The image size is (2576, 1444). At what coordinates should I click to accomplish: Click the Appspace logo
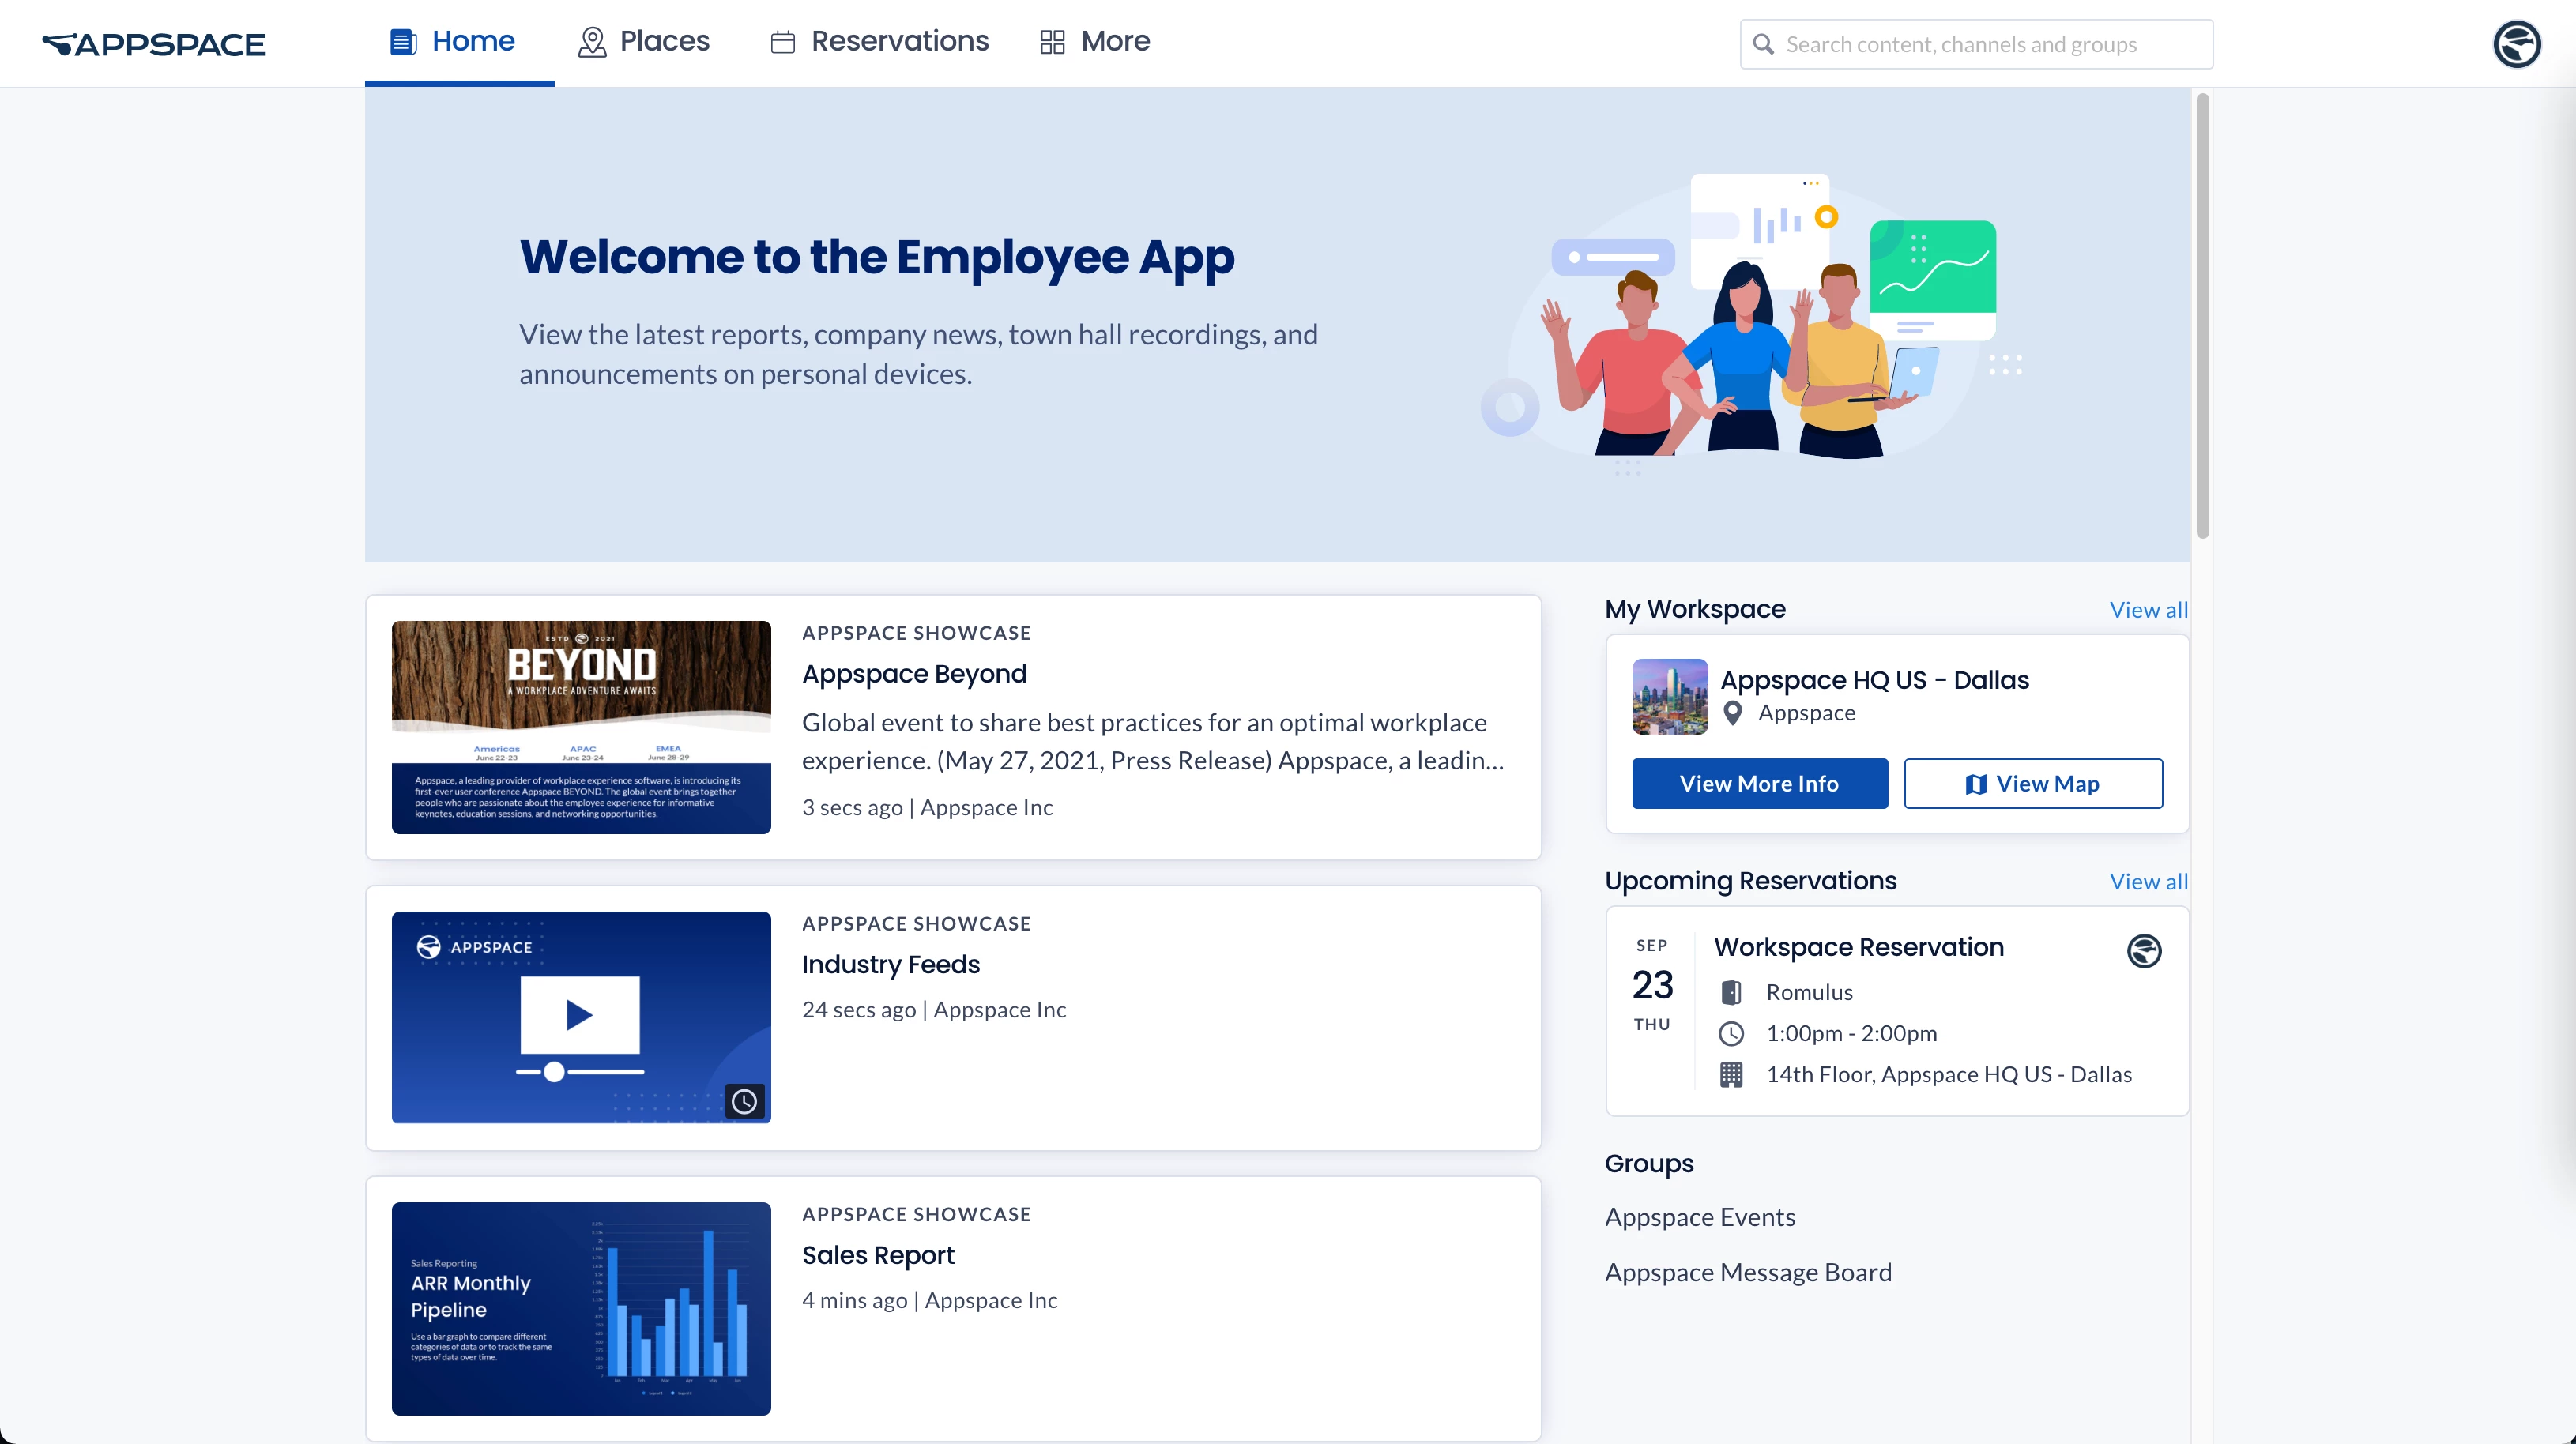153,44
